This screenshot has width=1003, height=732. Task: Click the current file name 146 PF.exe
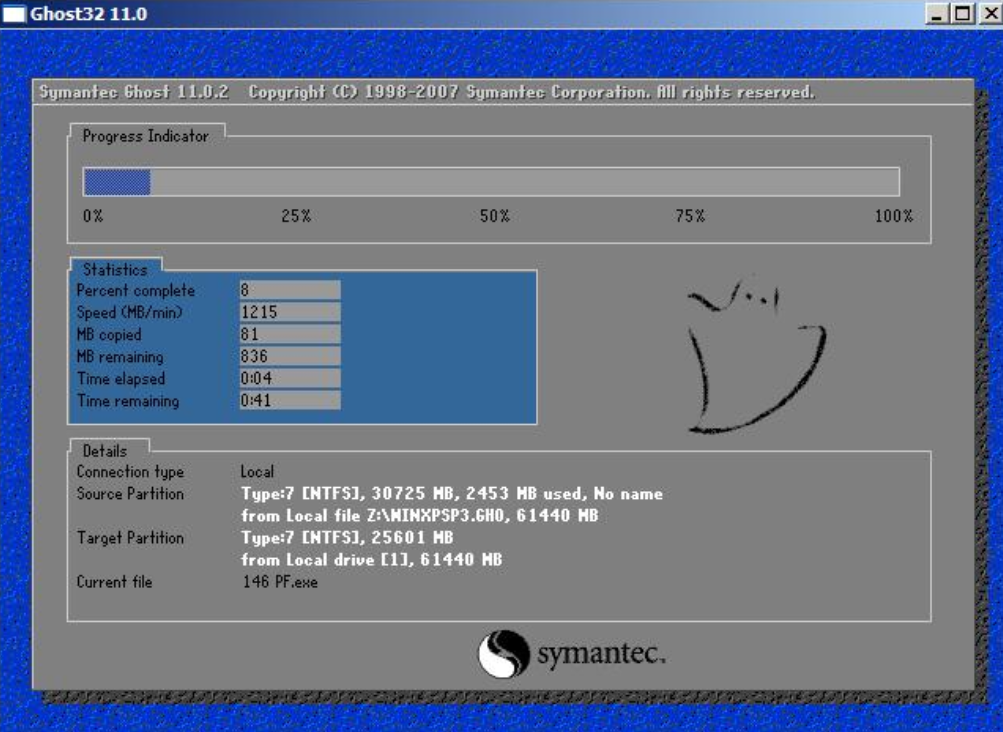pos(280,581)
